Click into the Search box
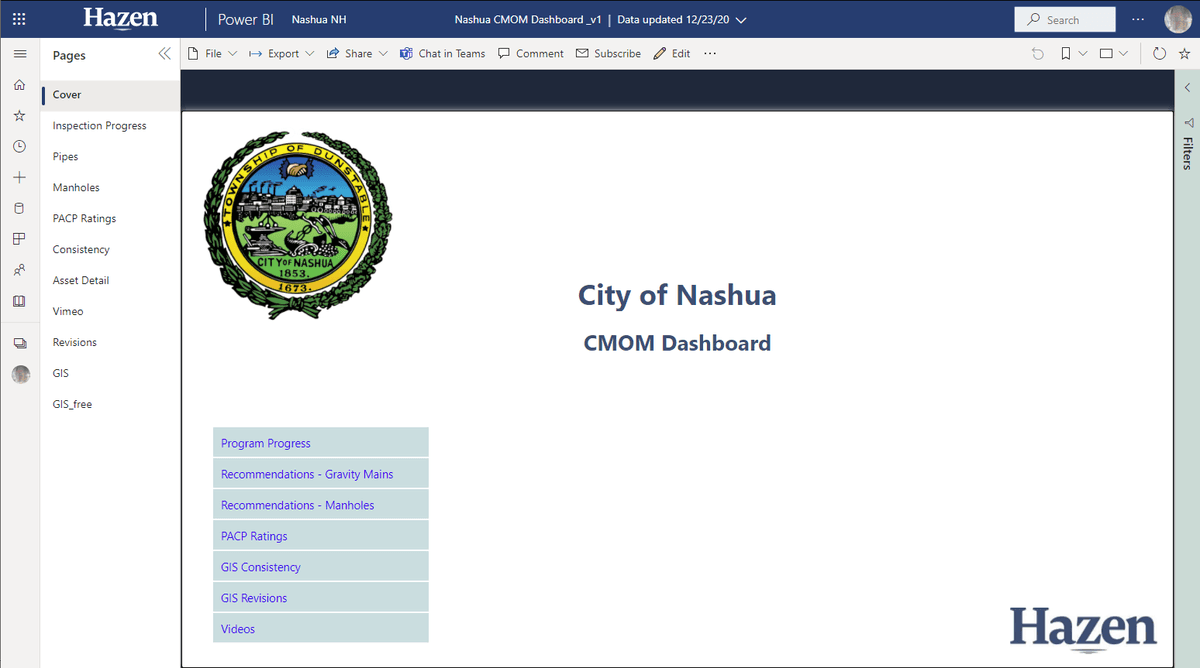Viewport: 1200px width, 668px height. 1065,19
